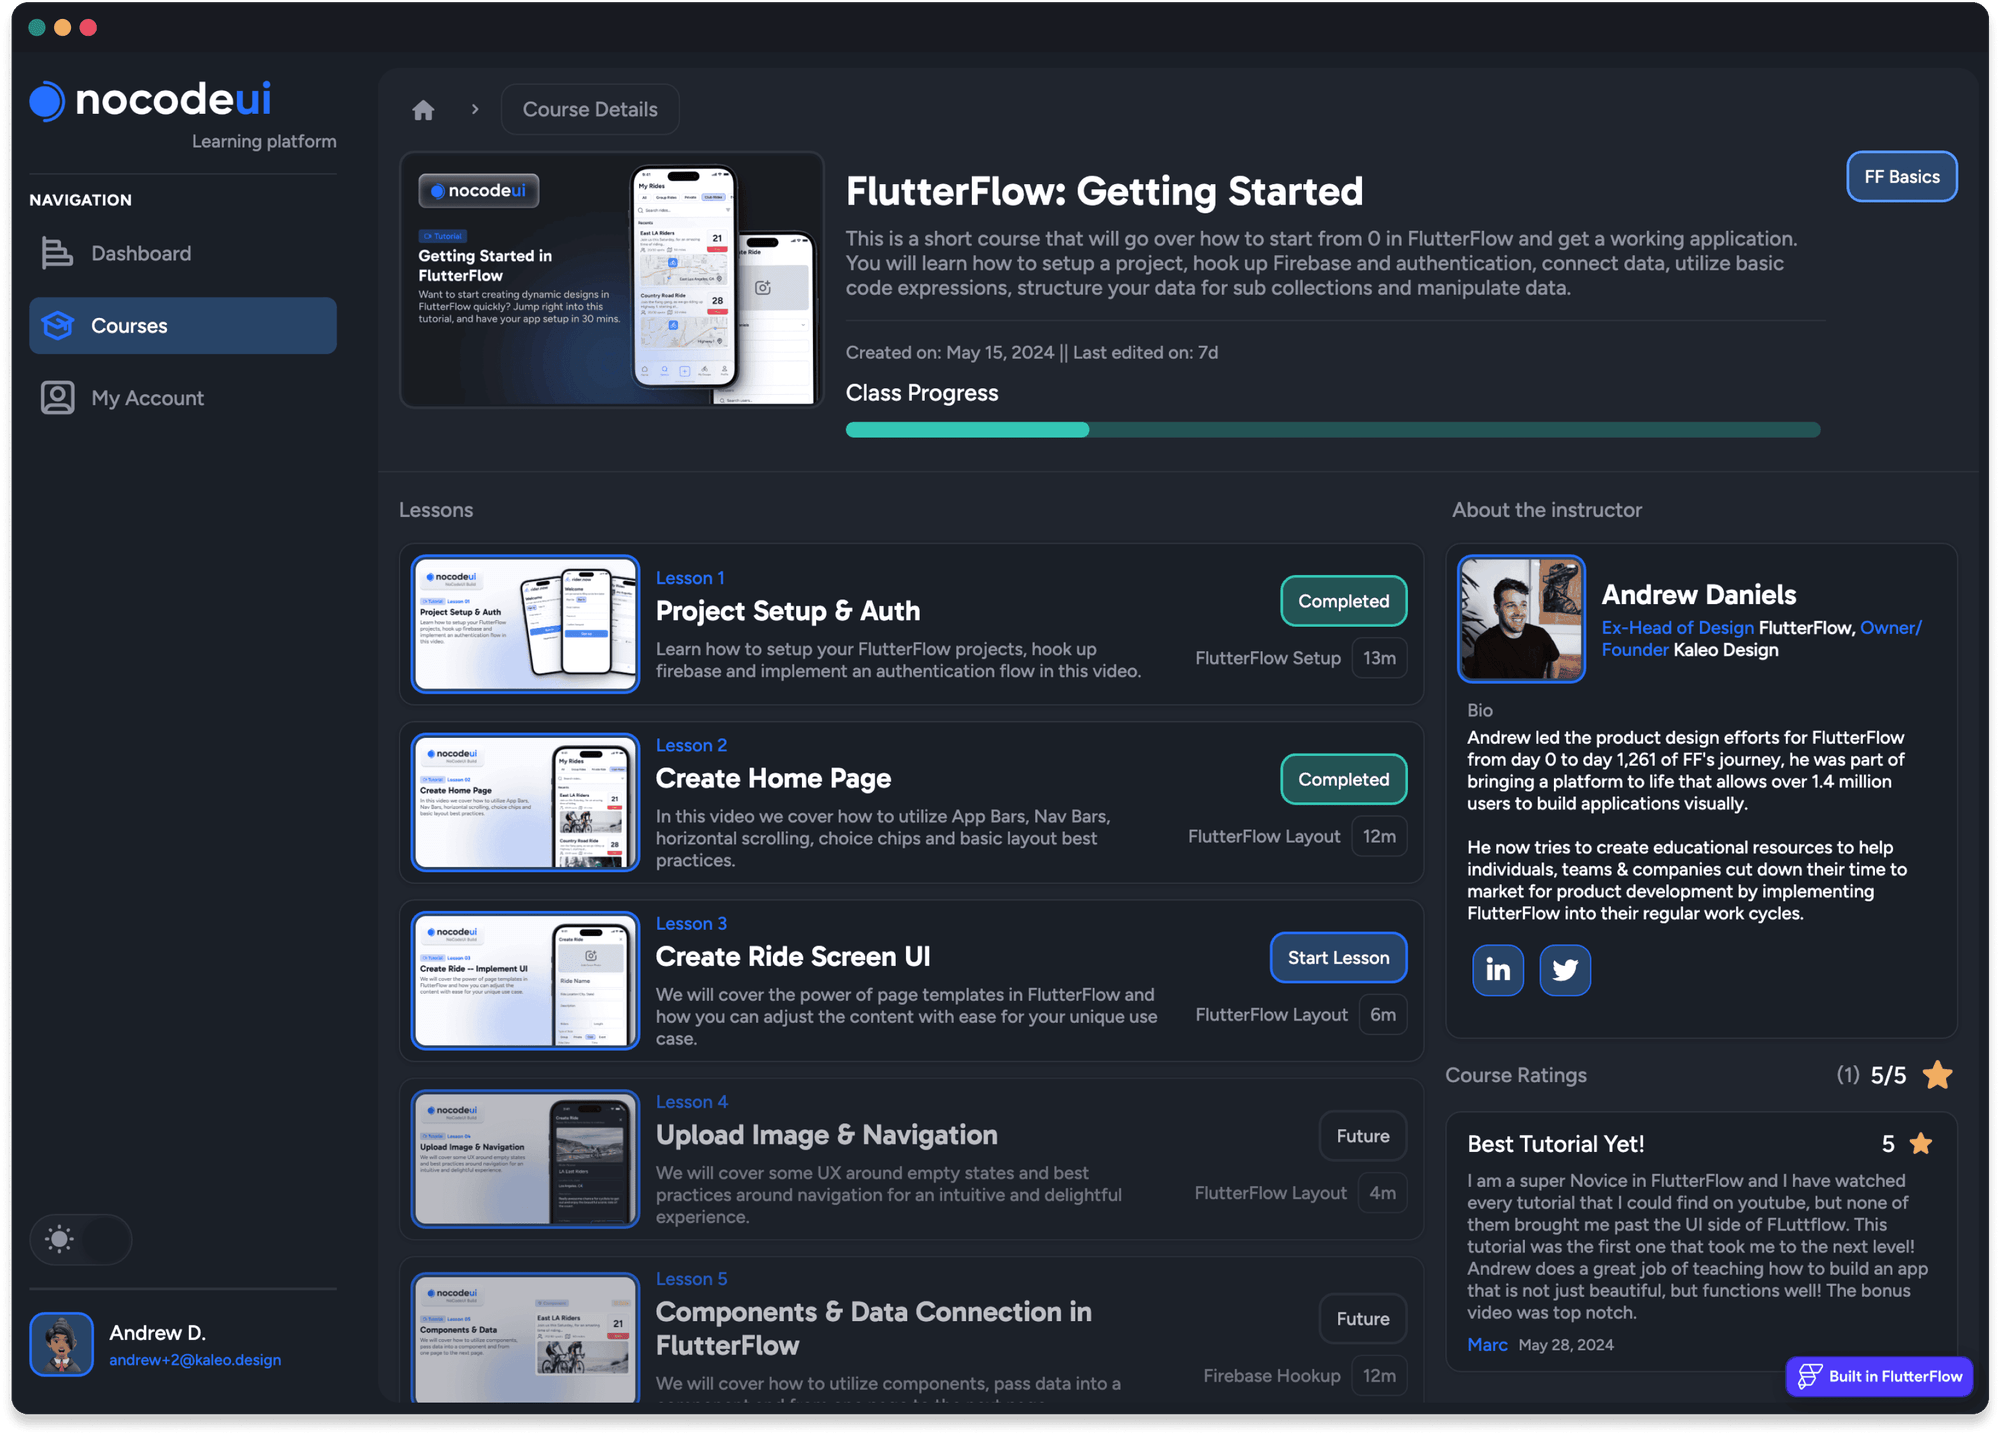Open the Lesson 2 video thumbnail
This screenshot has height=1435, width=2000.
525,802
